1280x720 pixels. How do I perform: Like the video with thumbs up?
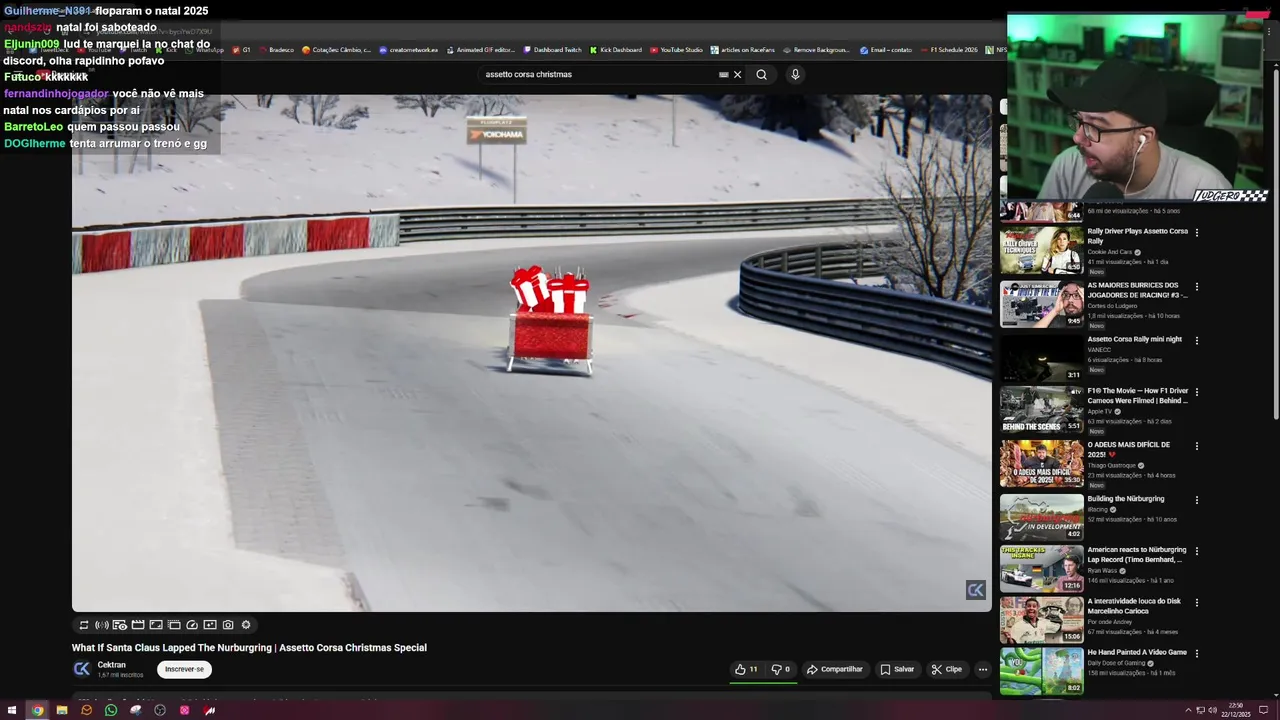pos(746,669)
